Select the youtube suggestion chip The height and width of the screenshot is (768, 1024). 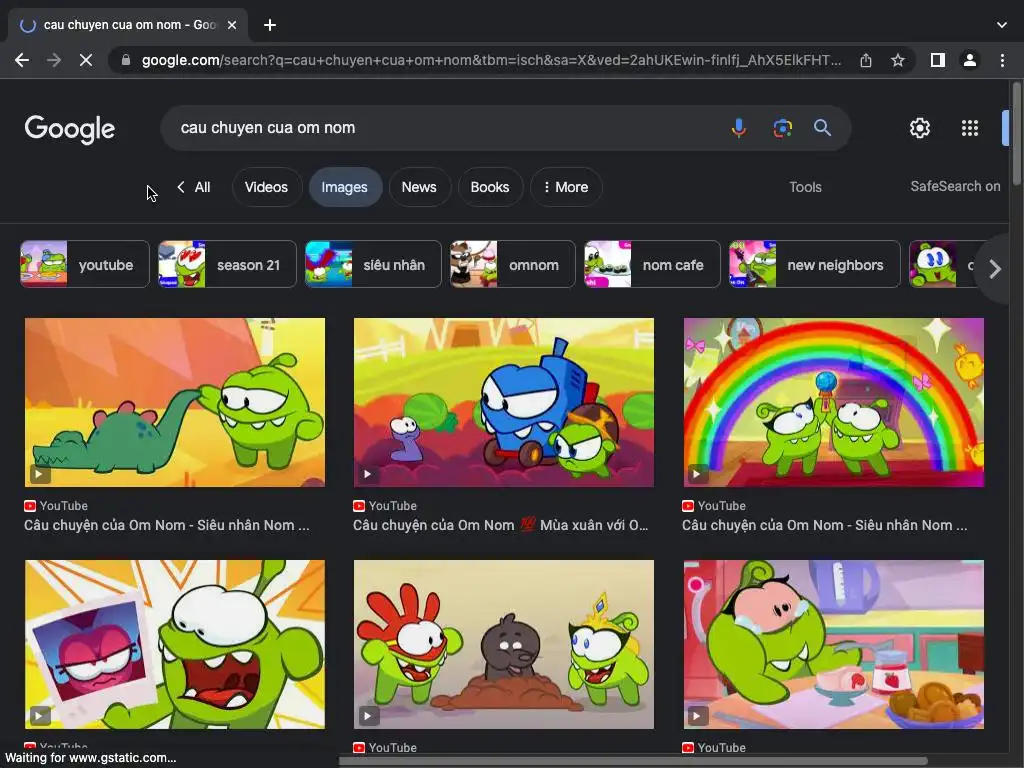[85, 264]
